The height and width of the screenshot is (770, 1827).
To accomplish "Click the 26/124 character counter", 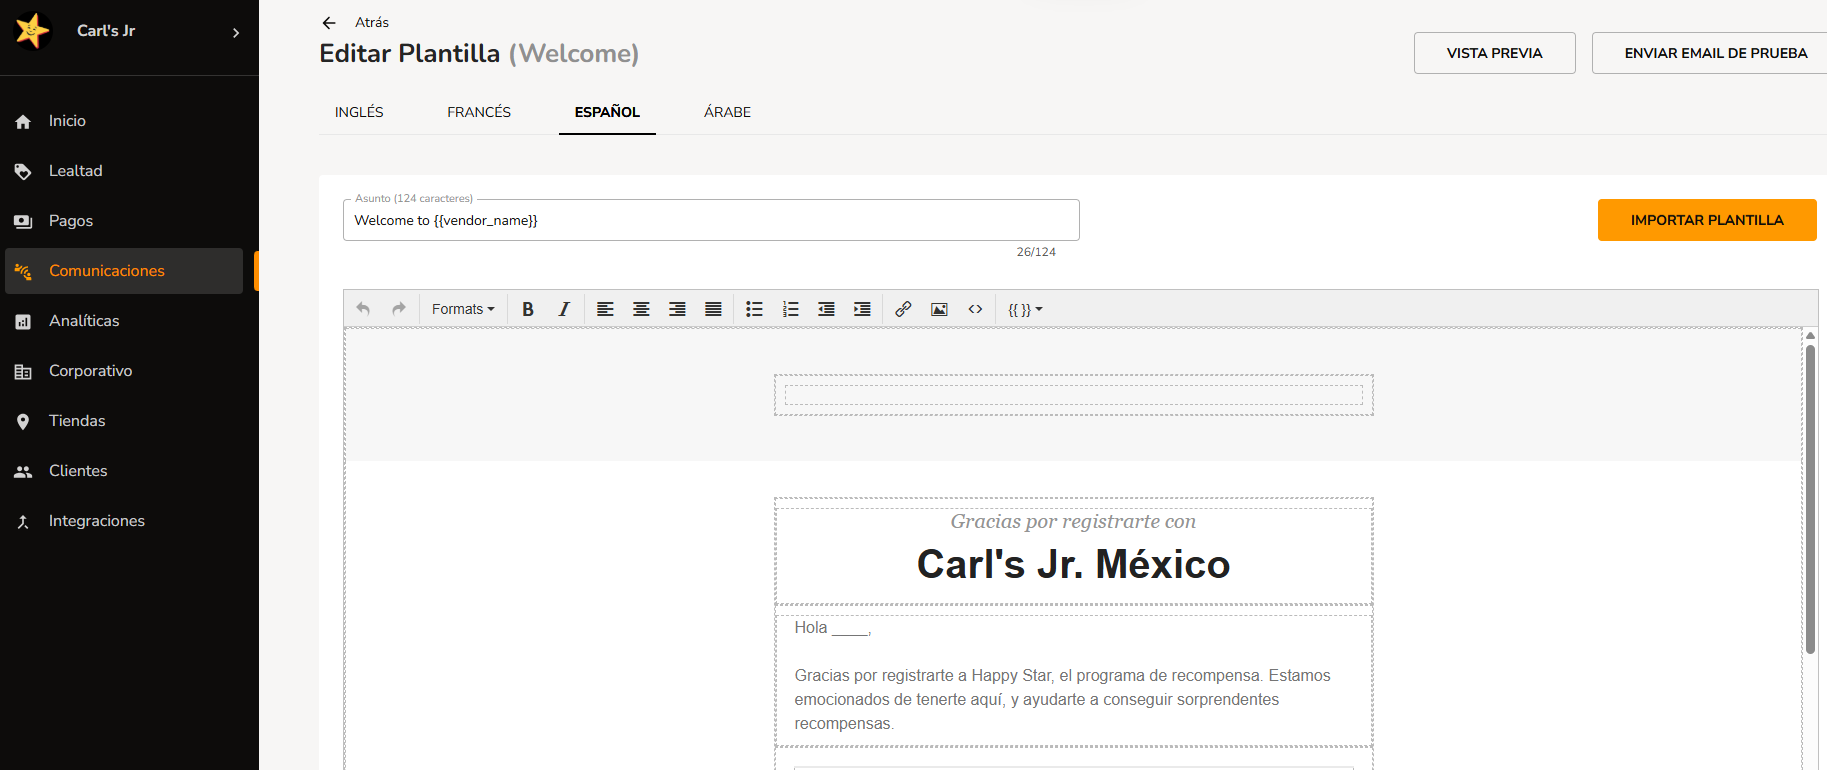I will [1036, 252].
